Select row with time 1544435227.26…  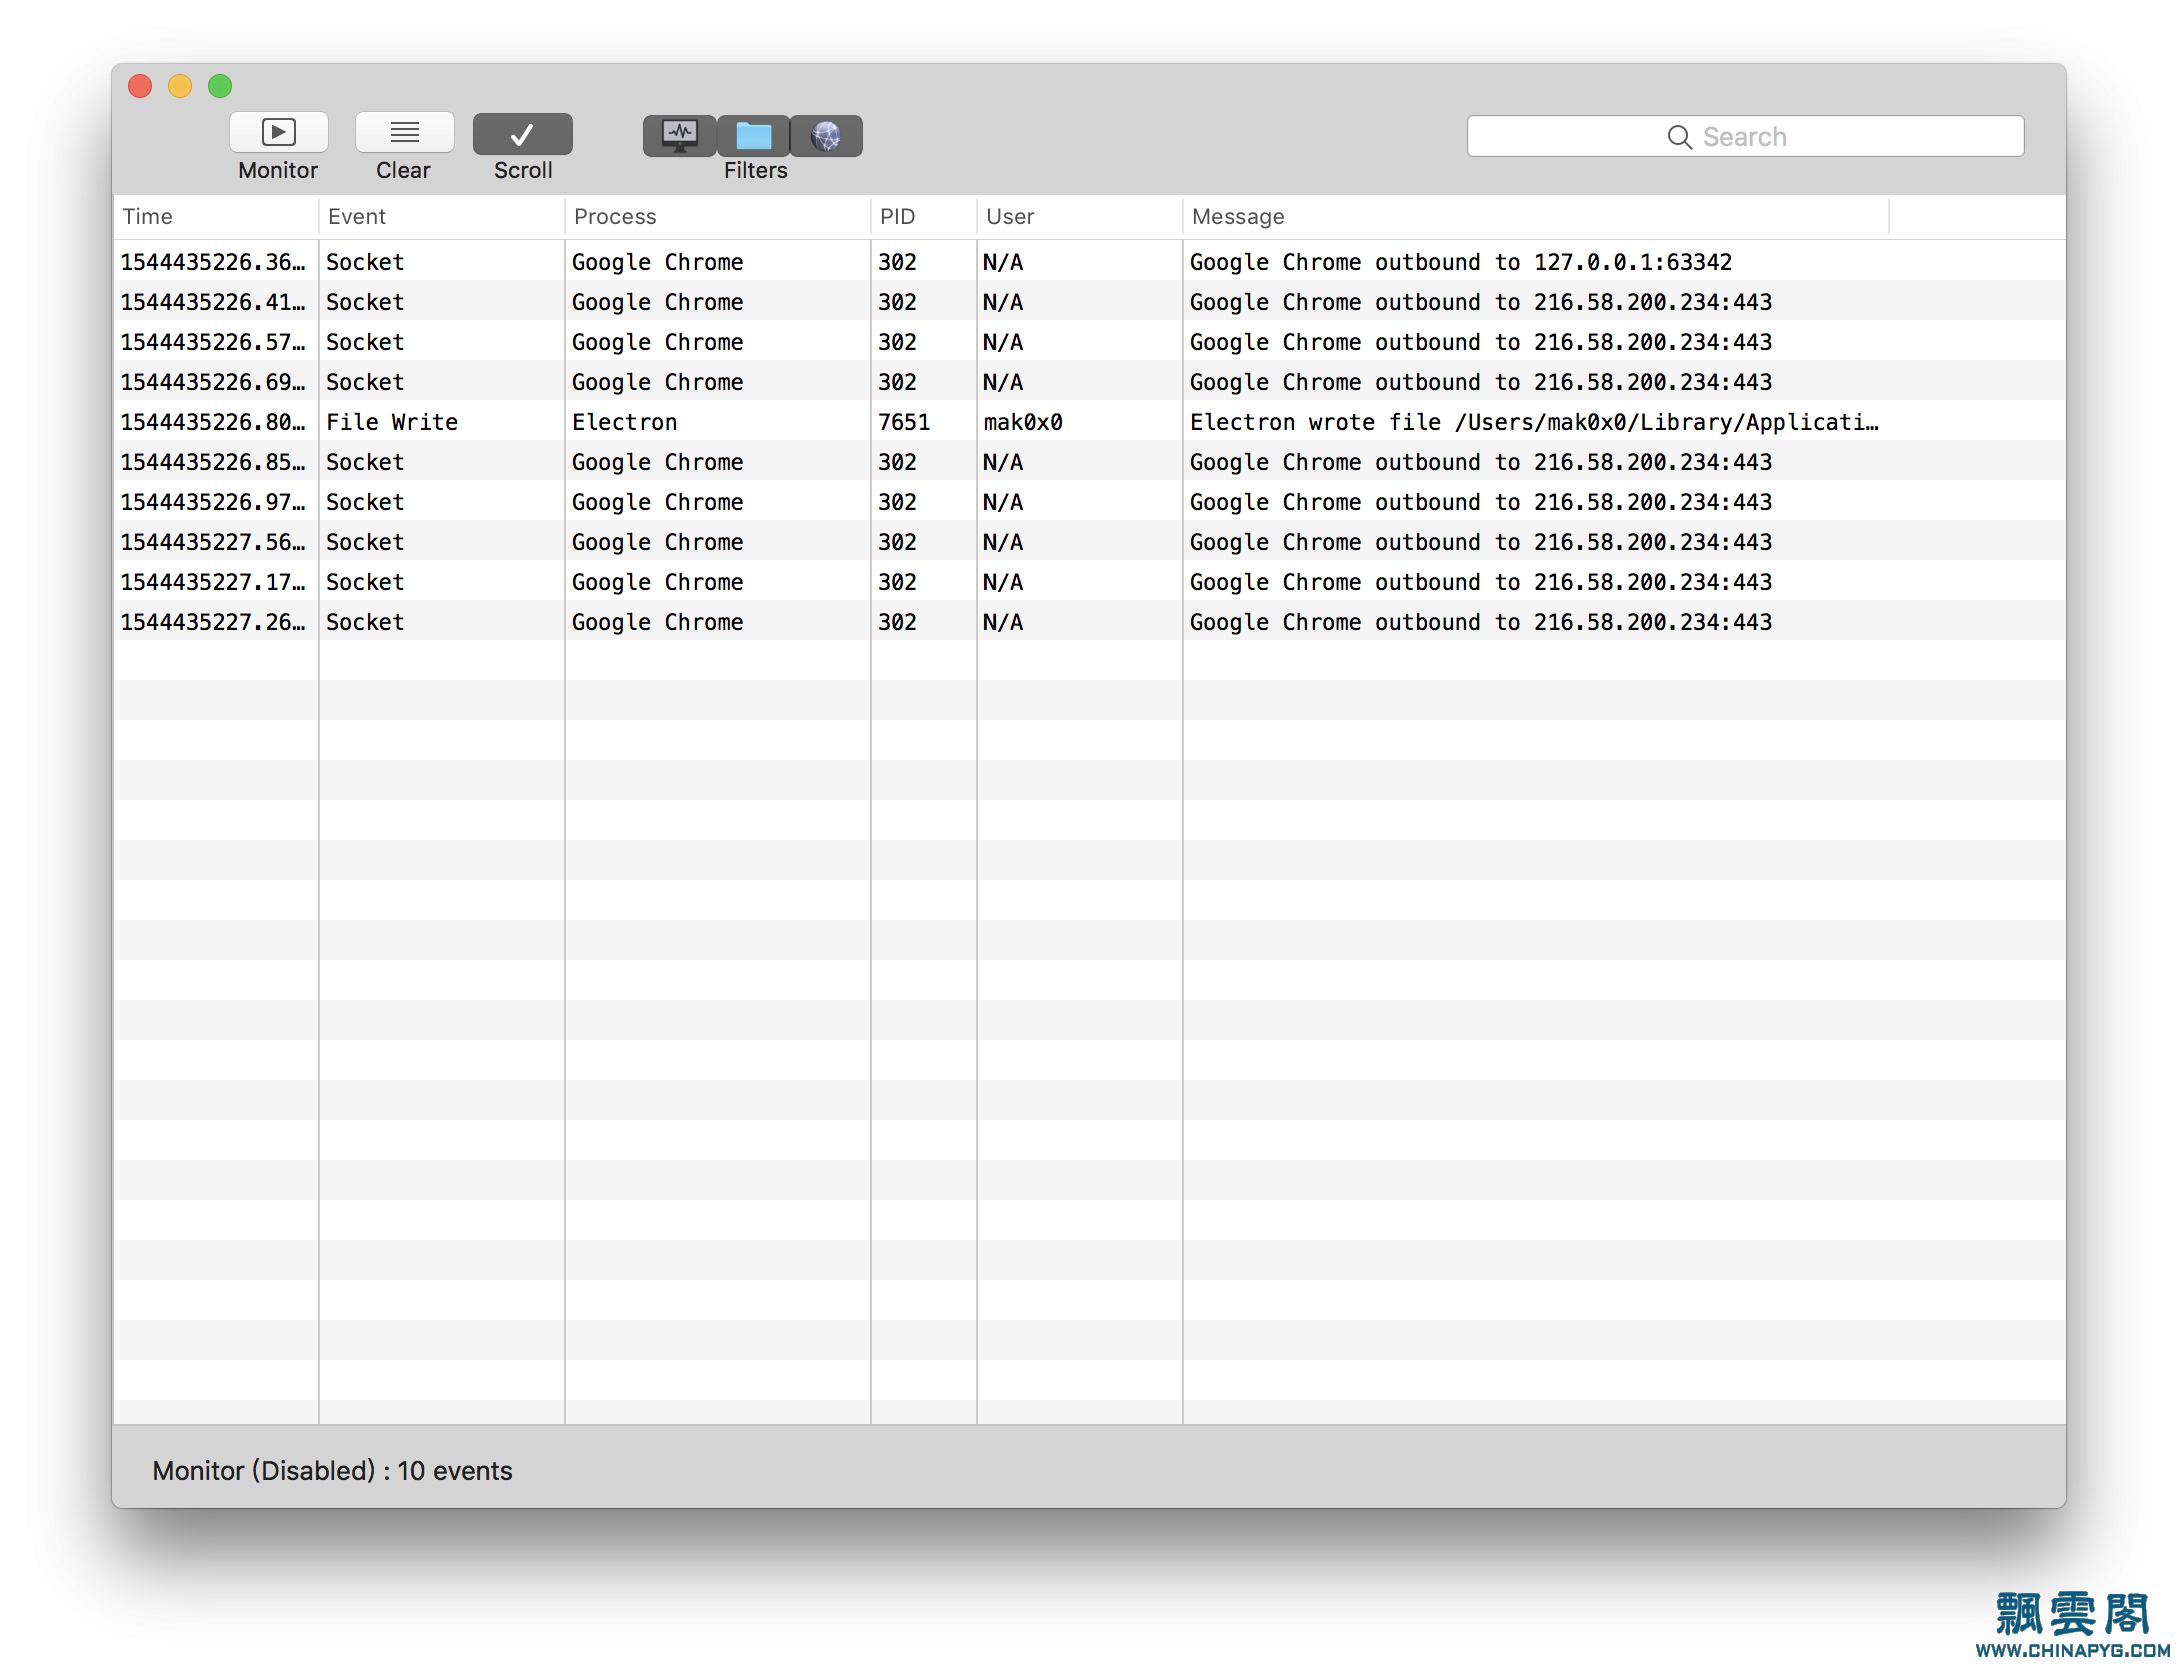pos(1089,621)
